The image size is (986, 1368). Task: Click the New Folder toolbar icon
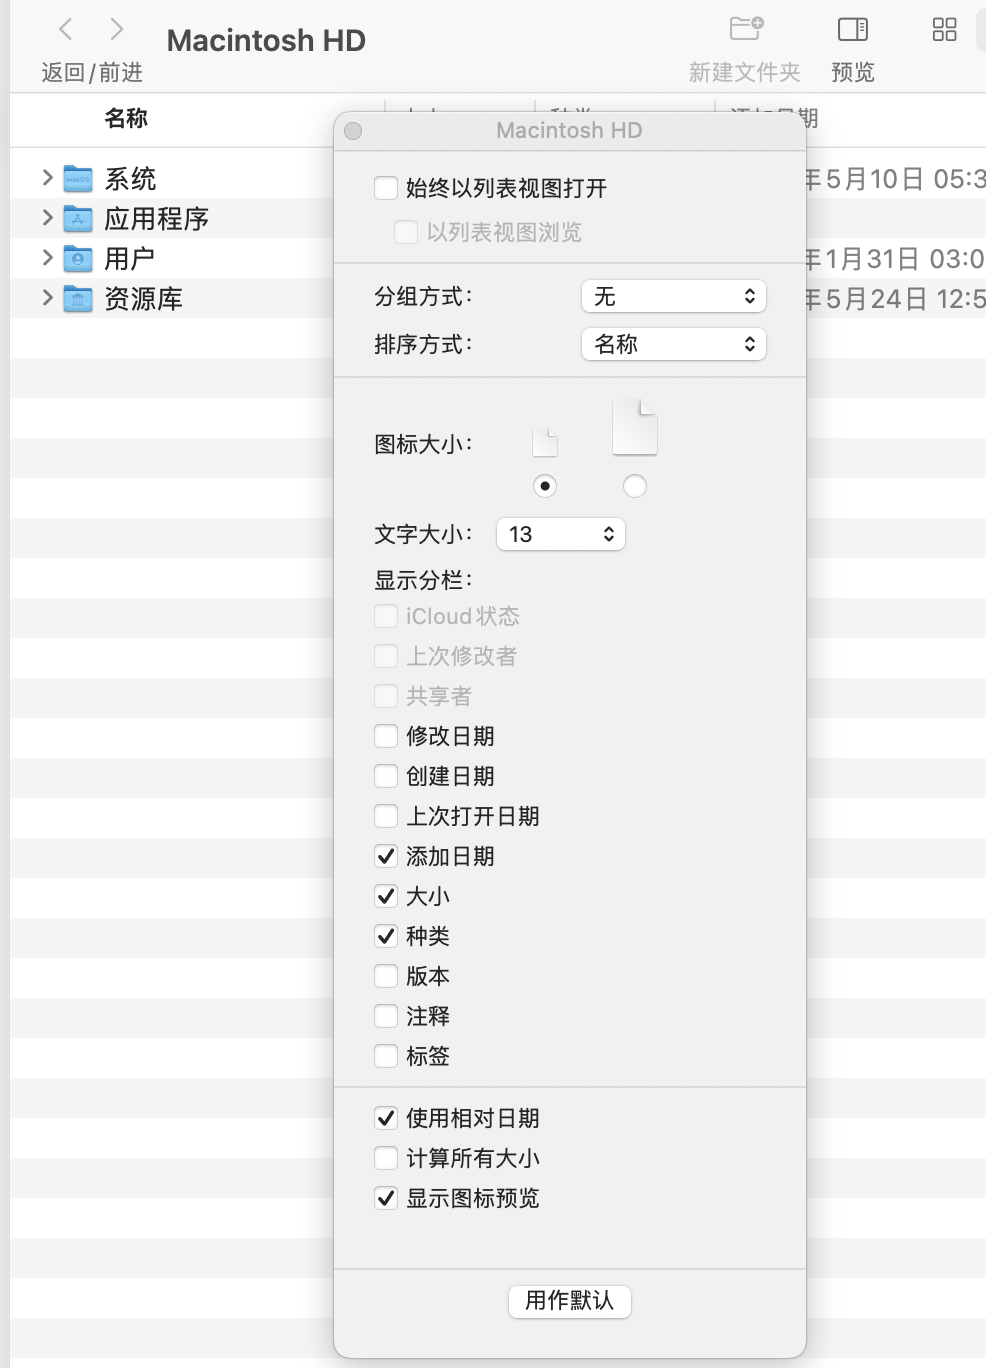click(x=746, y=29)
